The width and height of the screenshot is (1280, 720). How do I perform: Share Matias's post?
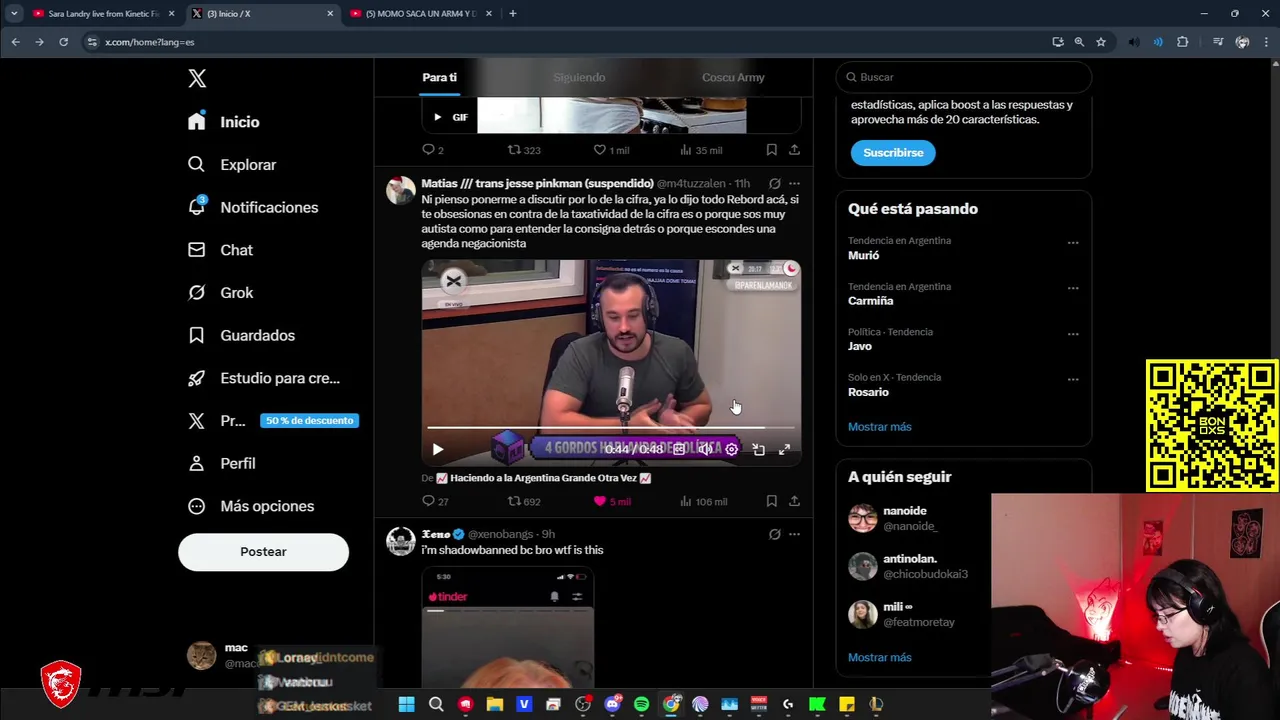[x=794, y=501]
